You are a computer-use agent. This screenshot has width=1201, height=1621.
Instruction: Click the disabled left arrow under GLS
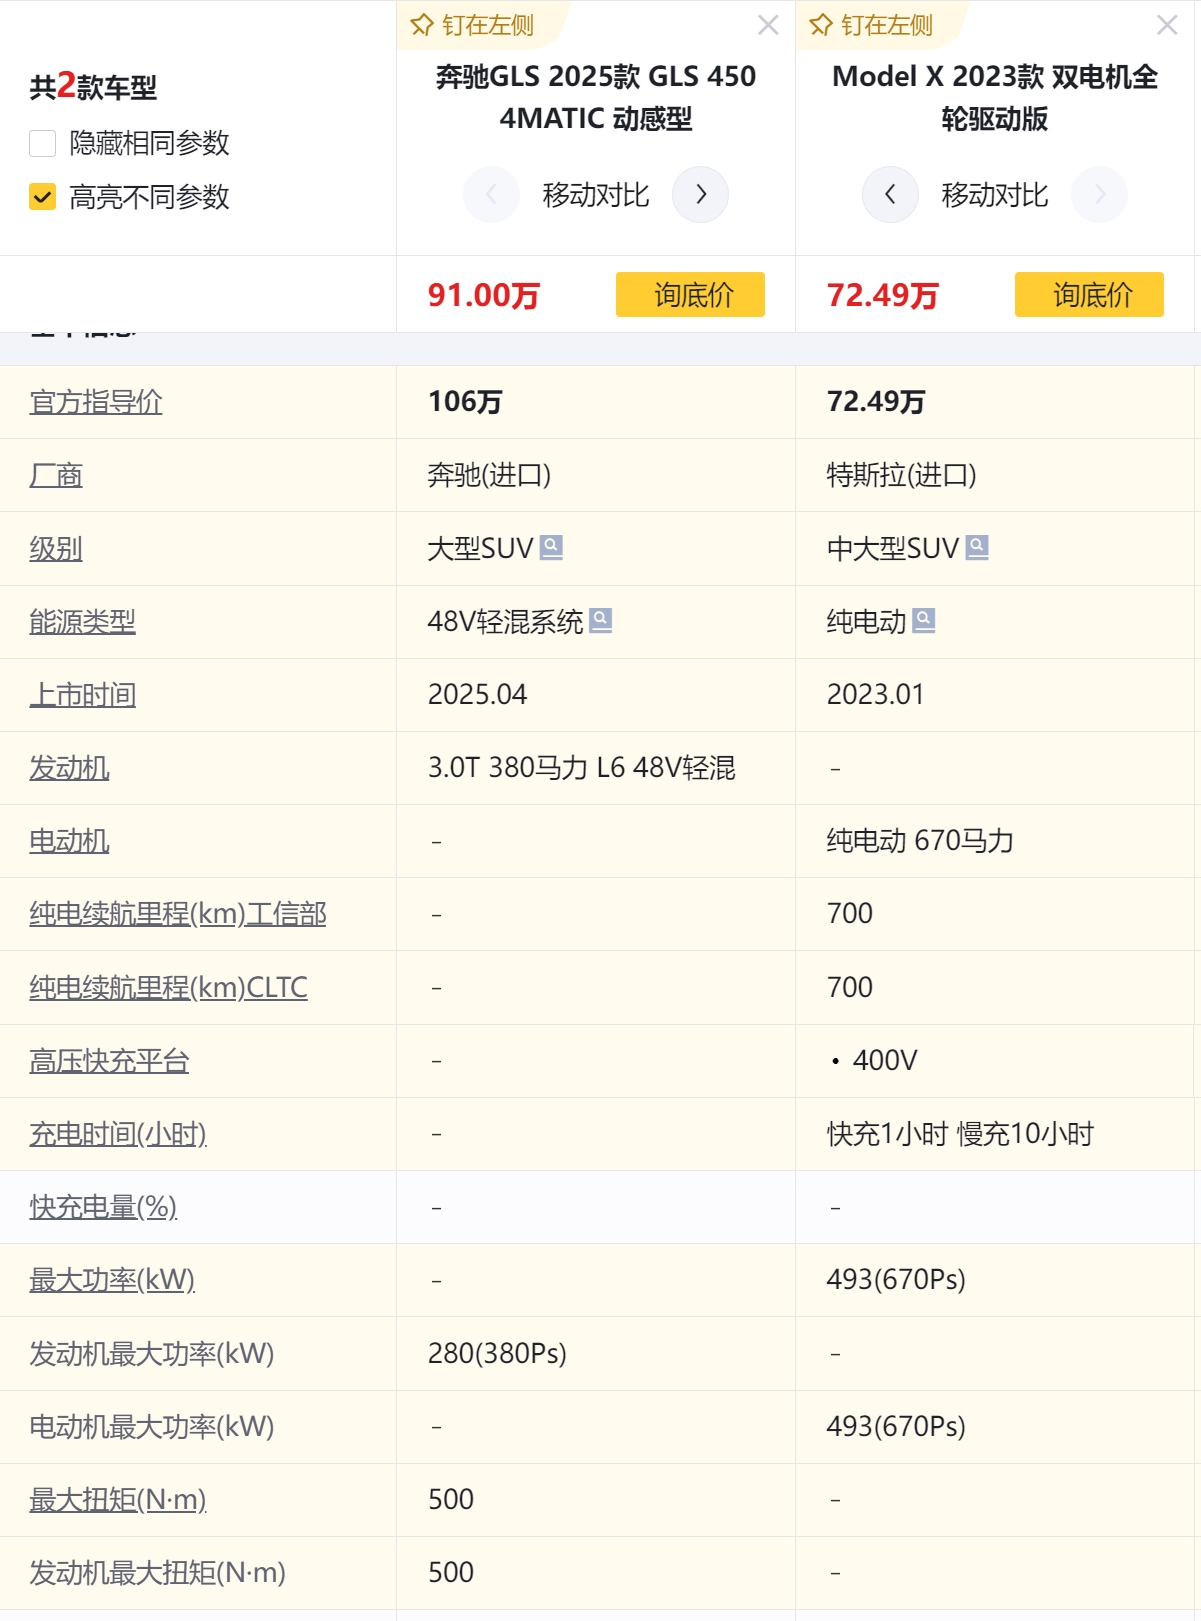point(491,194)
